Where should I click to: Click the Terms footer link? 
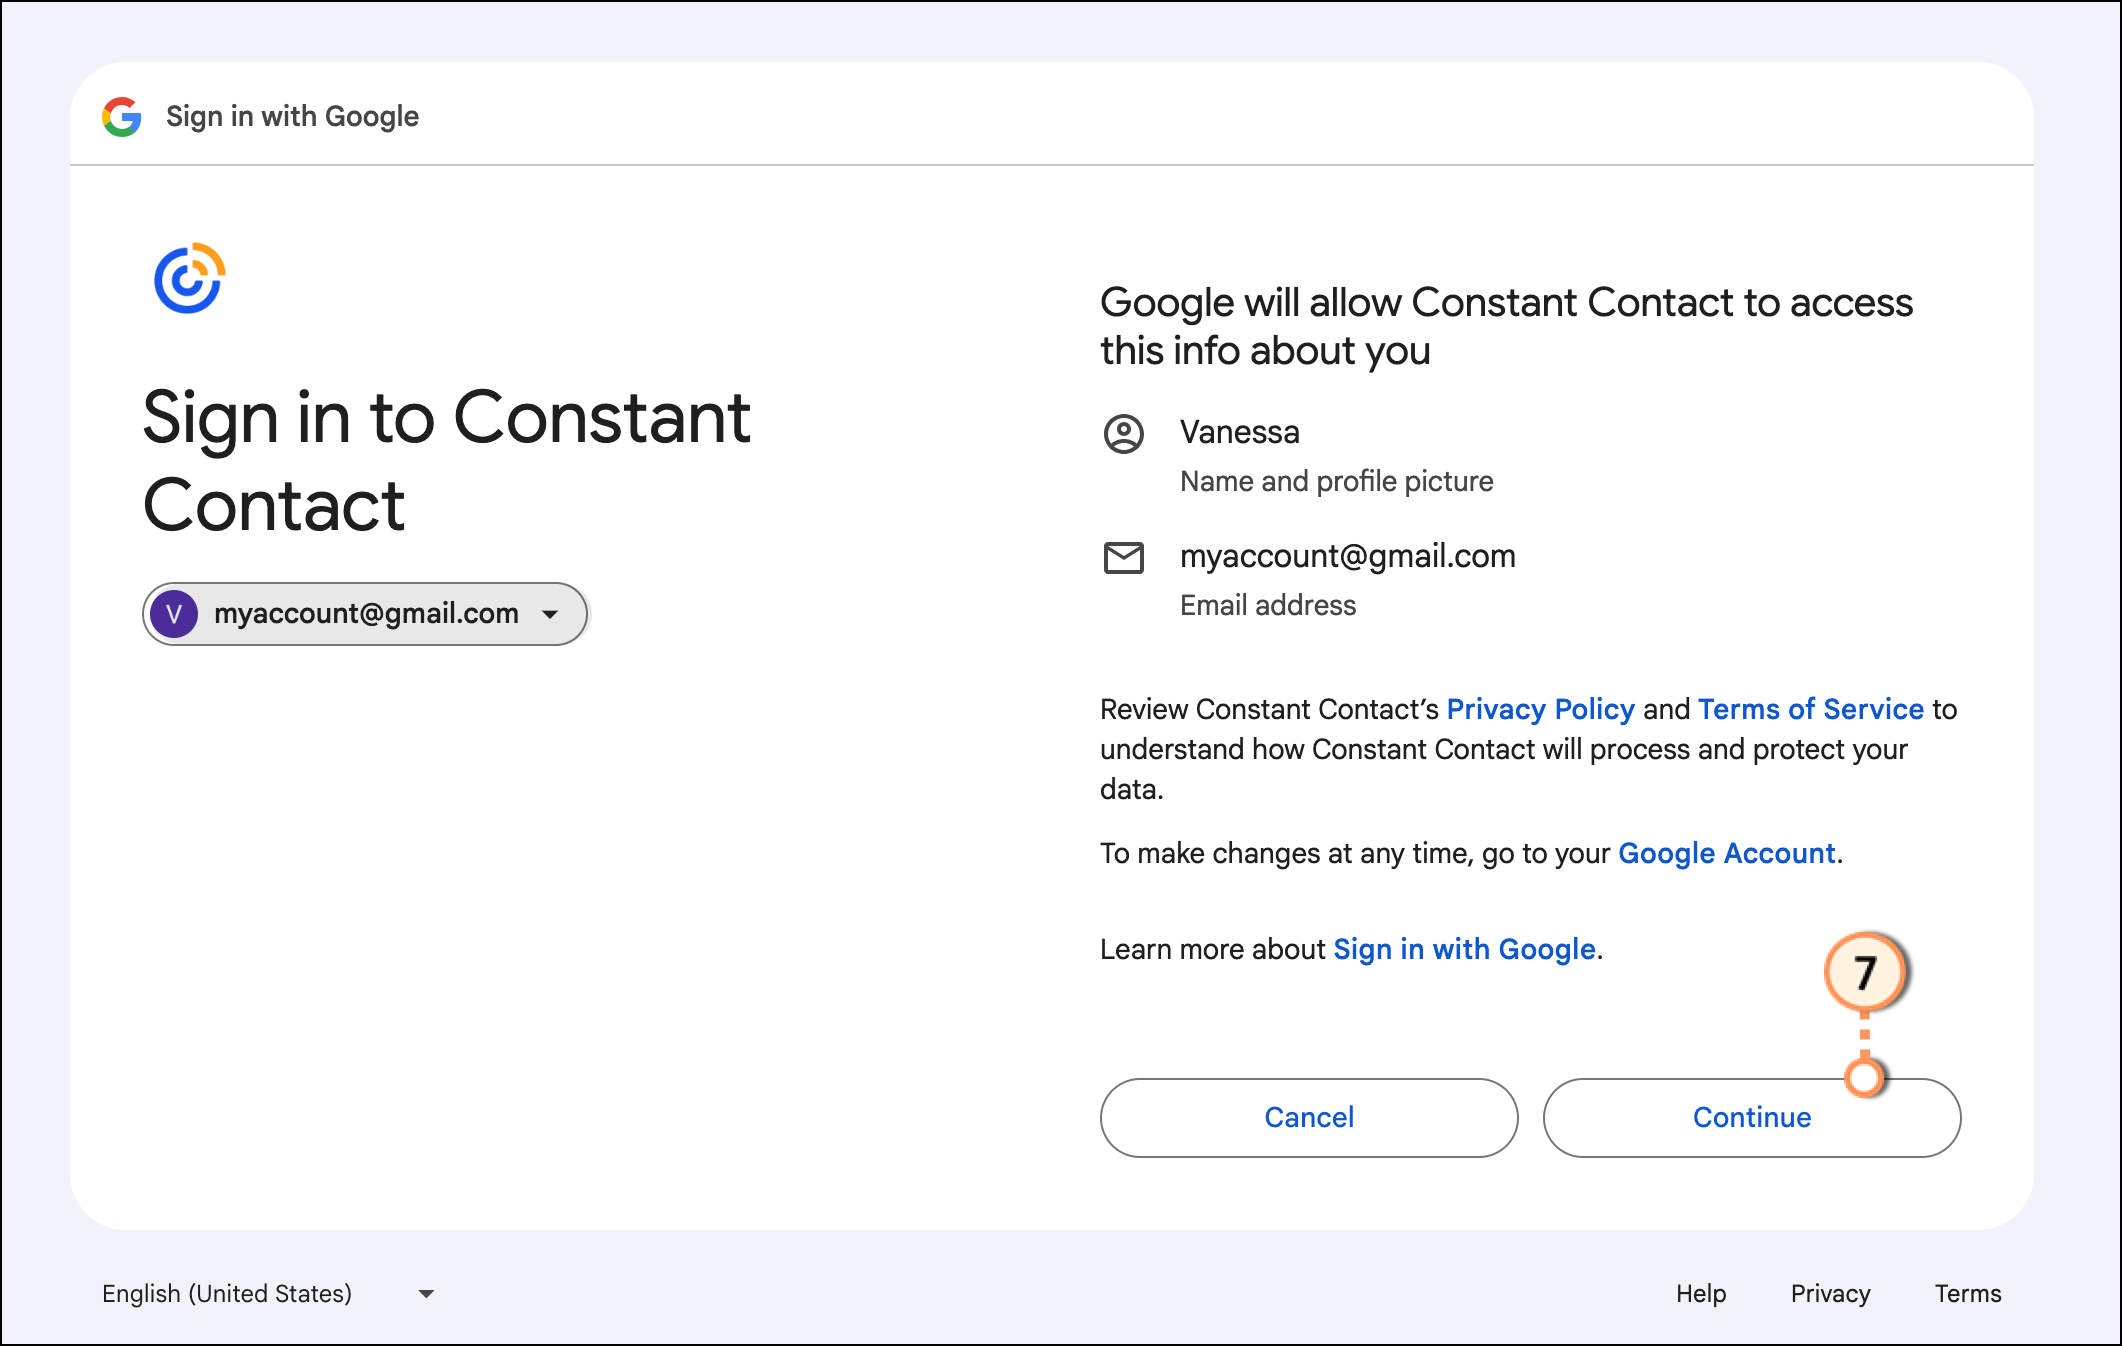[1968, 1294]
